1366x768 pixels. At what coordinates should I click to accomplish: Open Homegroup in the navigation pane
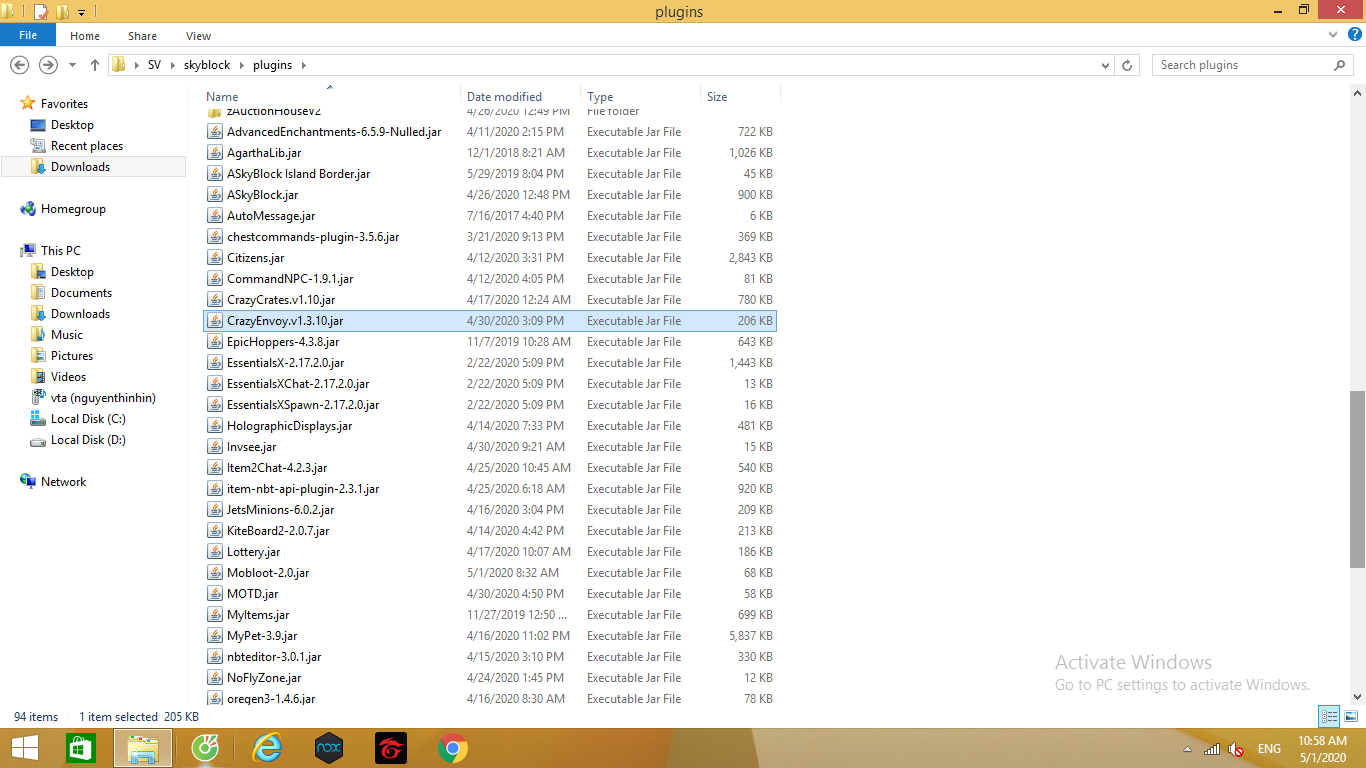click(72, 209)
